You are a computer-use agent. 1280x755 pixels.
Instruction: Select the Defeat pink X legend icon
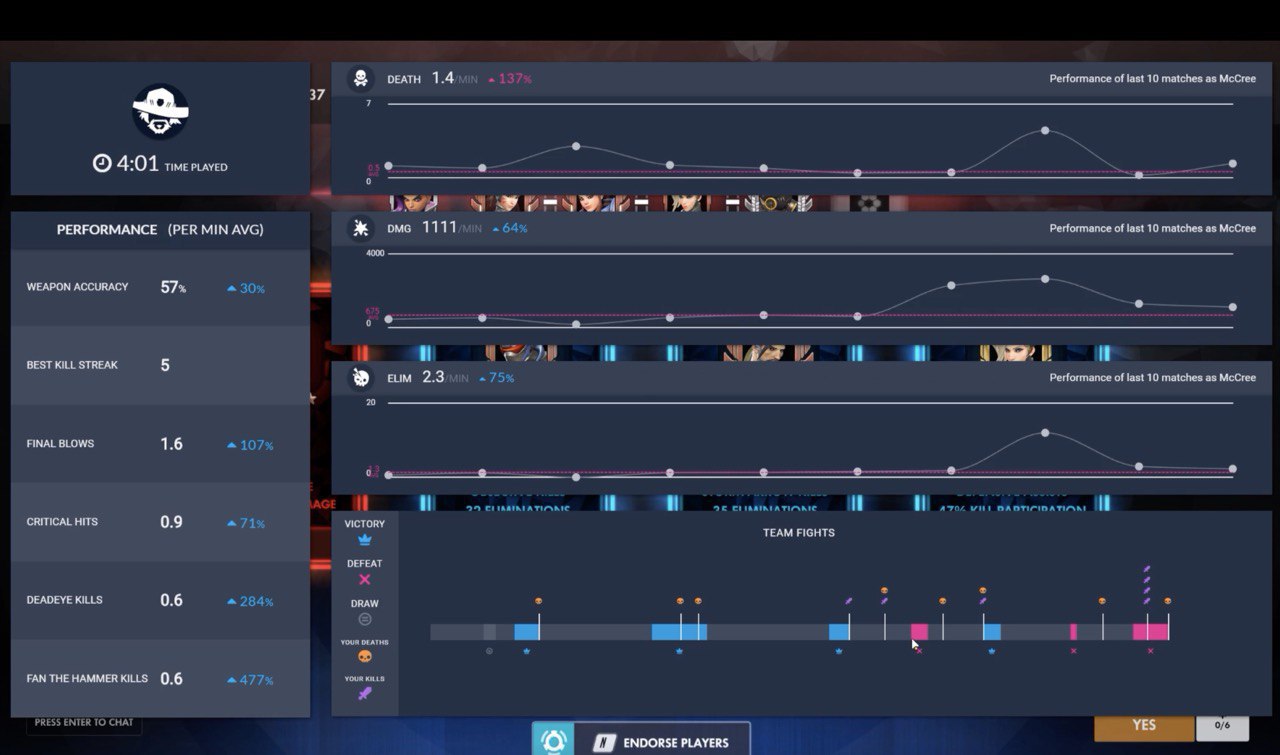click(x=364, y=579)
